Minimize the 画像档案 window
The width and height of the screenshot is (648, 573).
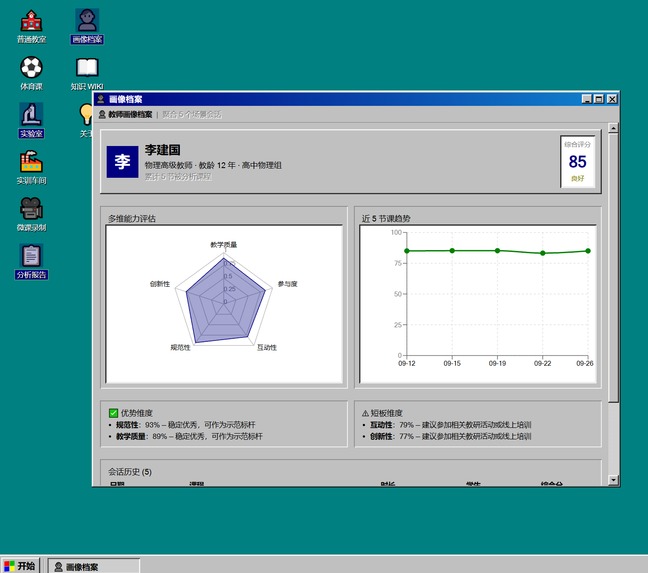click(x=586, y=99)
